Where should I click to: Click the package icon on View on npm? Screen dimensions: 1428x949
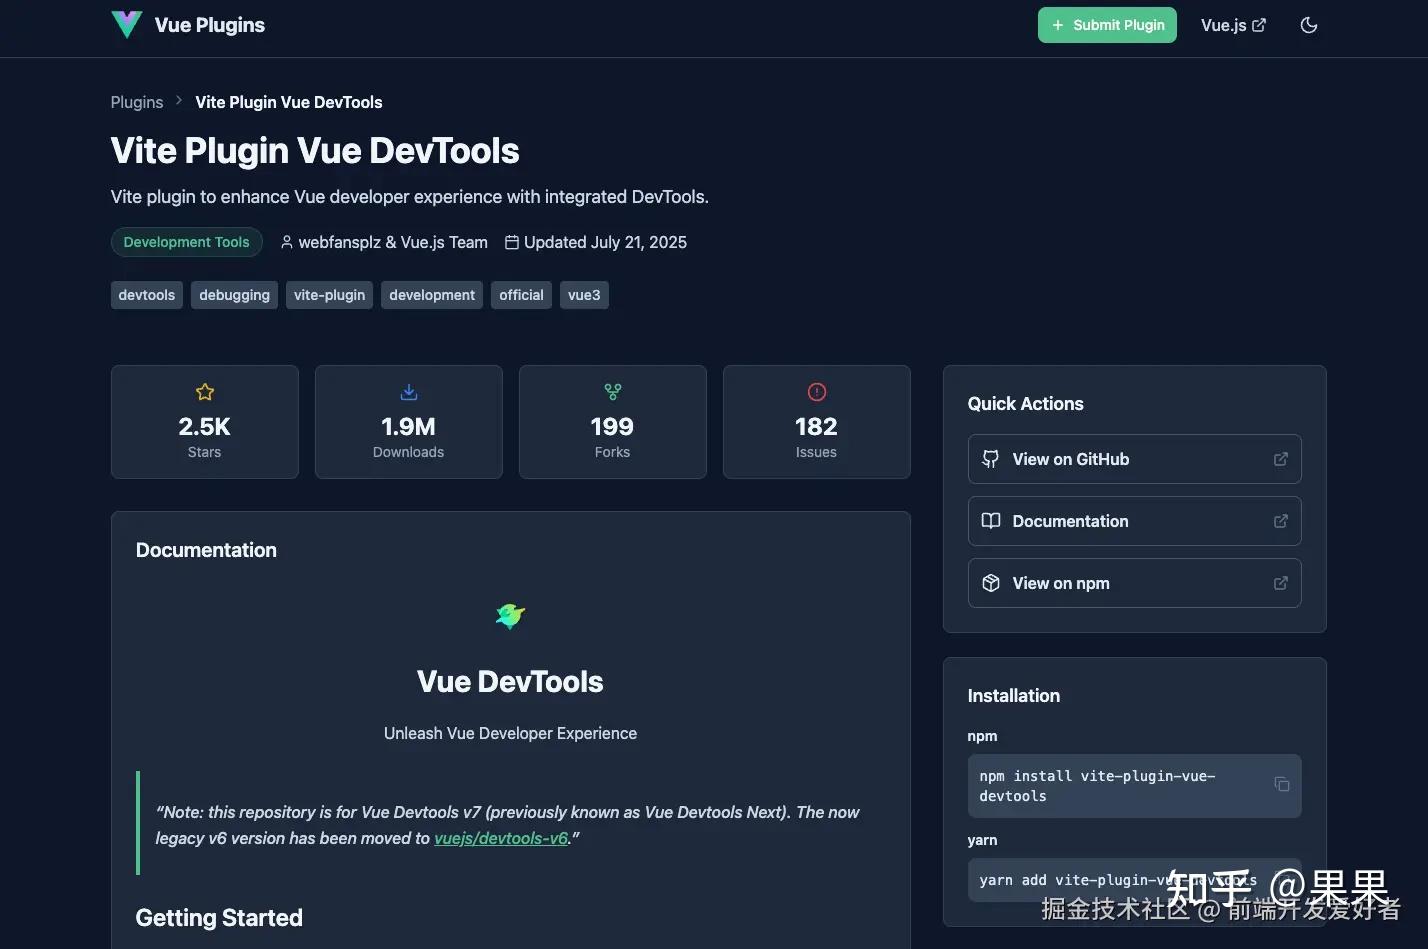pyautogui.click(x=990, y=583)
